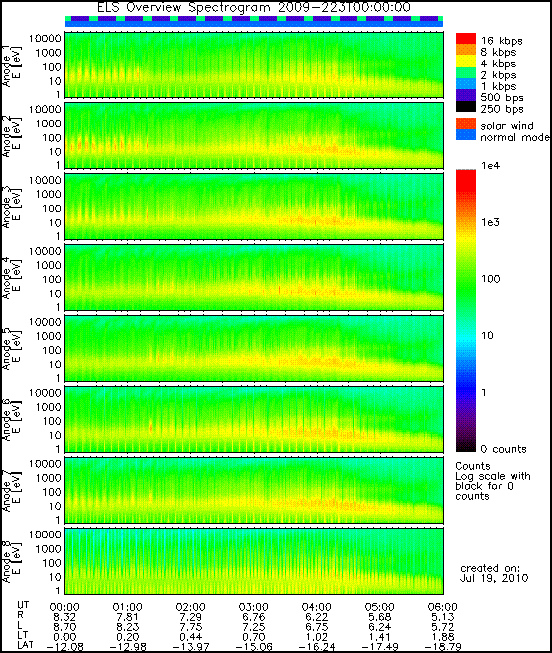
Task: Click the Anode 4 spectrogram panel
Action: coord(254,277)
